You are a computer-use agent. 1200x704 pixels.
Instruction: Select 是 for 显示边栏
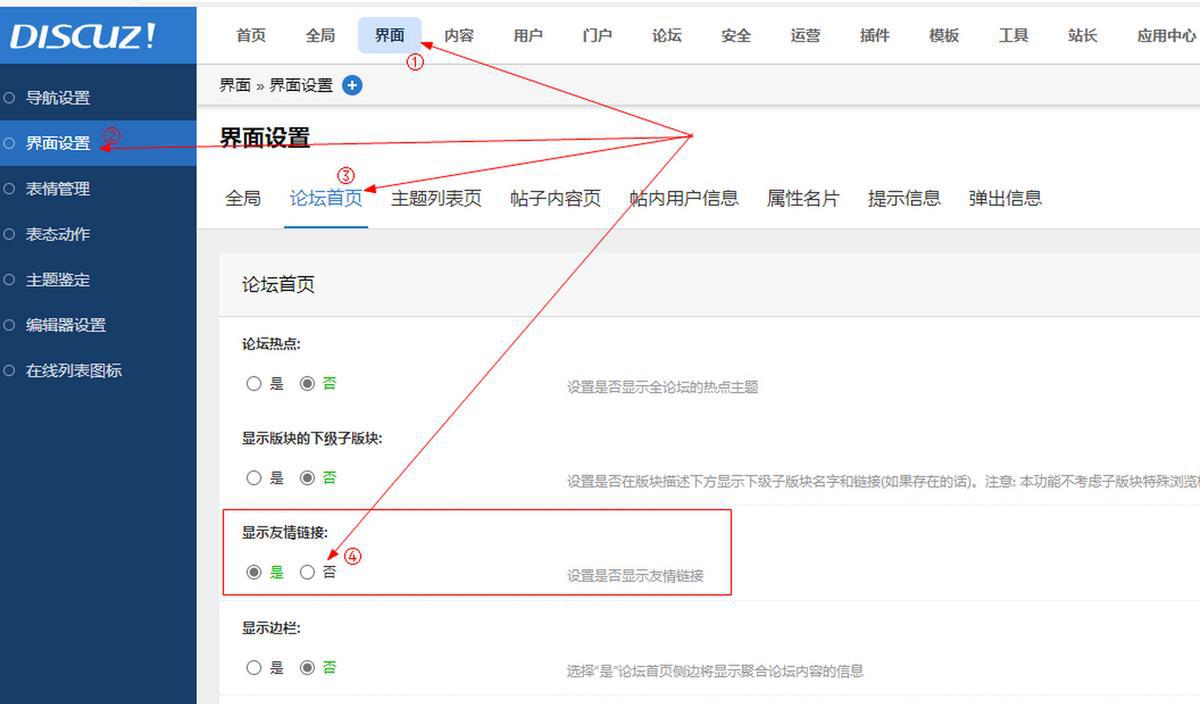[x=254, y=667]
